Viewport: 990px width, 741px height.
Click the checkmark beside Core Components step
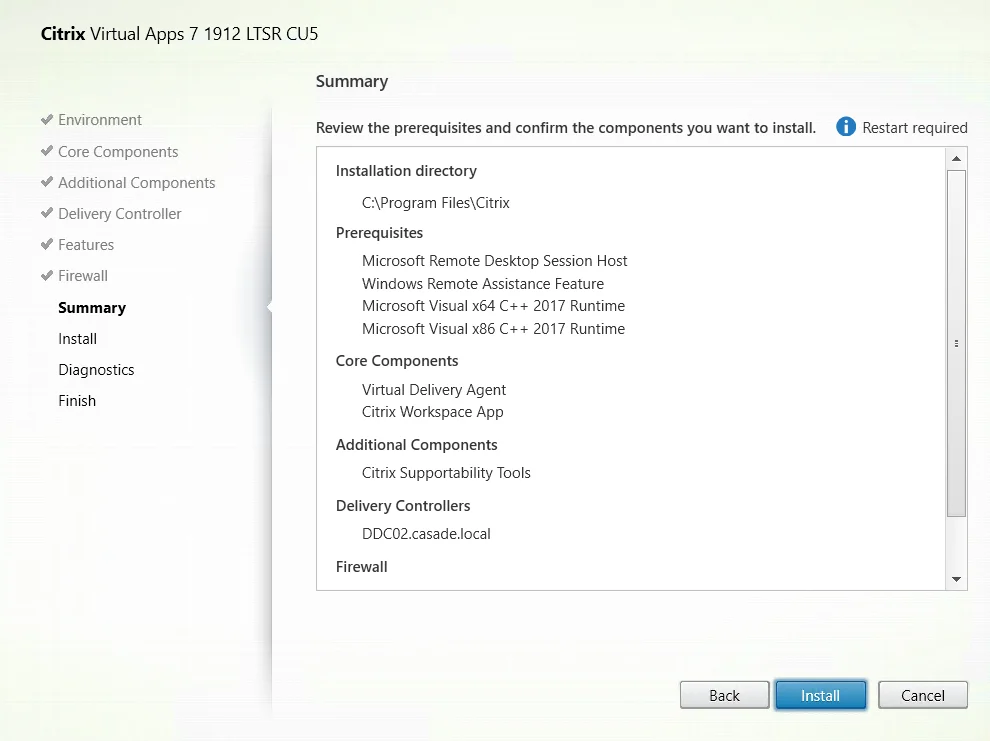pyautogui.click(x=47, y=151)
